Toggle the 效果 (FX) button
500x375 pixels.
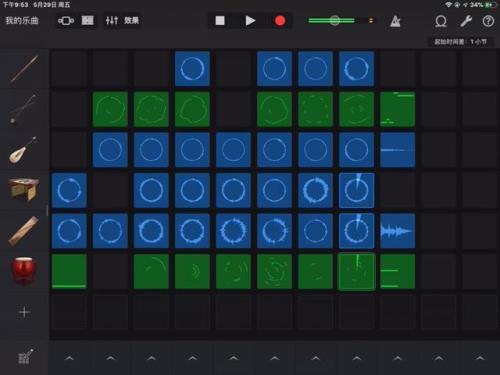coord(131,21)
